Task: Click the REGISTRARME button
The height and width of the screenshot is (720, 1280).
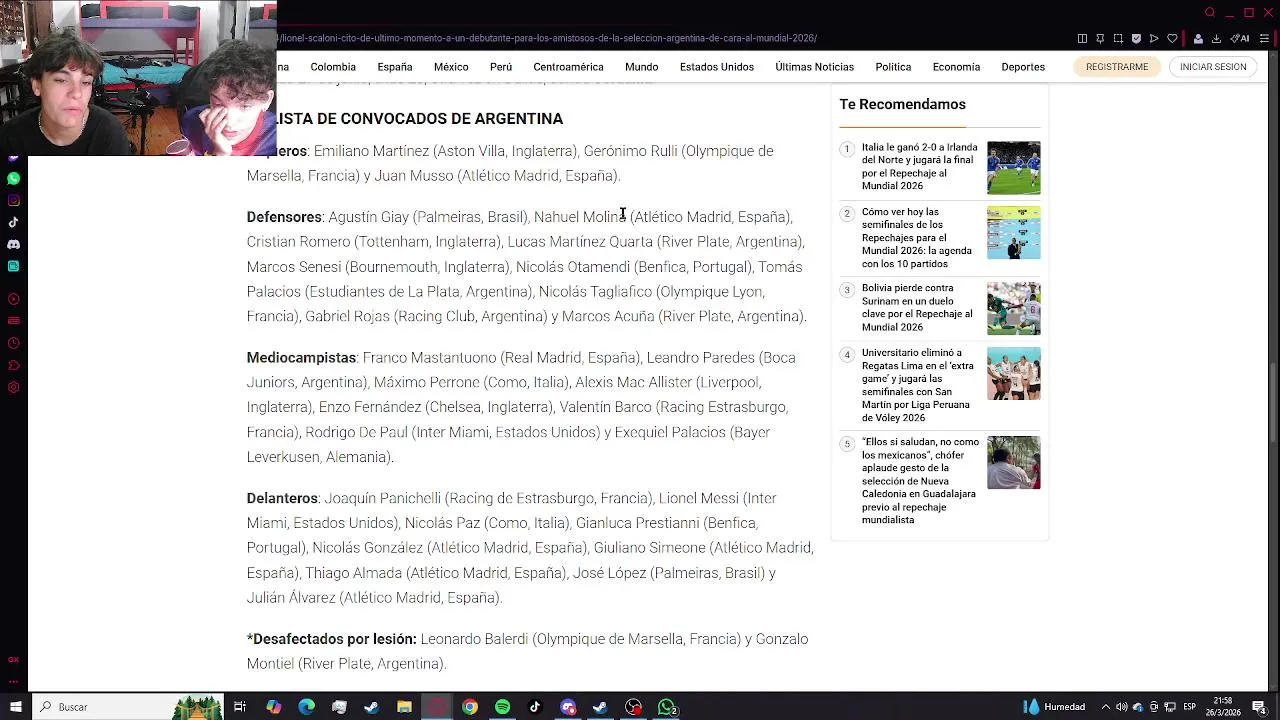Action: pyautogui.click(x=1117, y=67)
